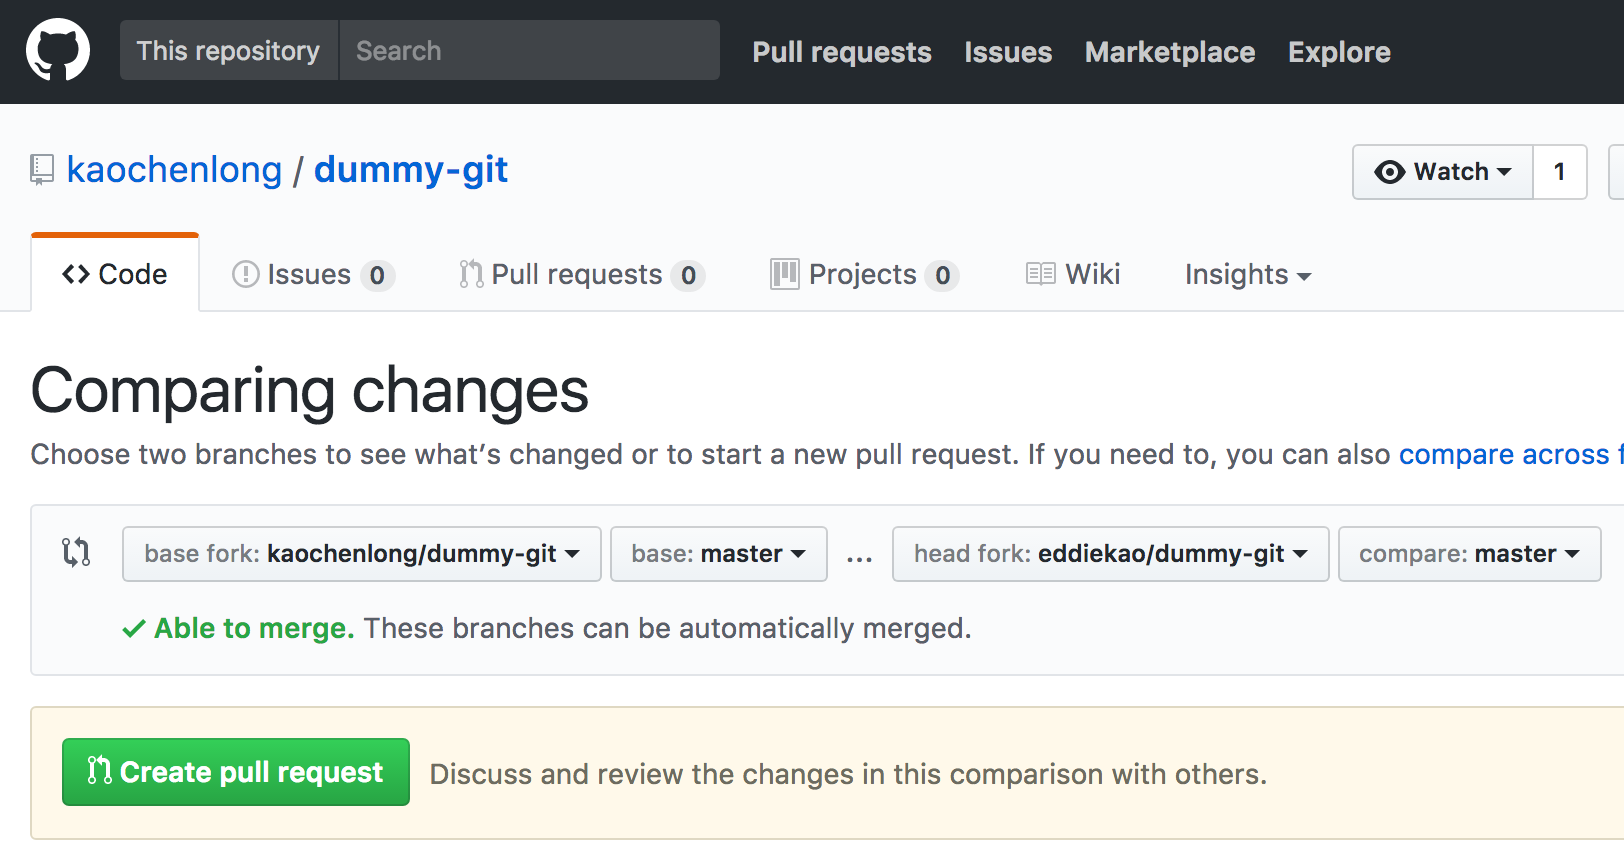This screenshot has width=1624, height=858.
Task: Open the Watch dropdown menu
Action: 1443,172
